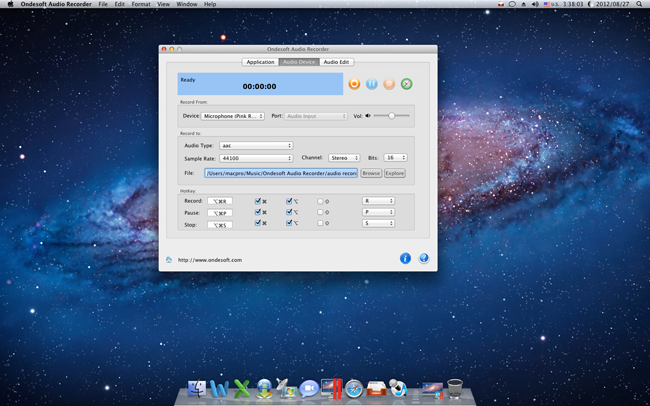Click the blue Pause recording button
650x406 pixels.
pyautogui.click(x=371, y=84)
